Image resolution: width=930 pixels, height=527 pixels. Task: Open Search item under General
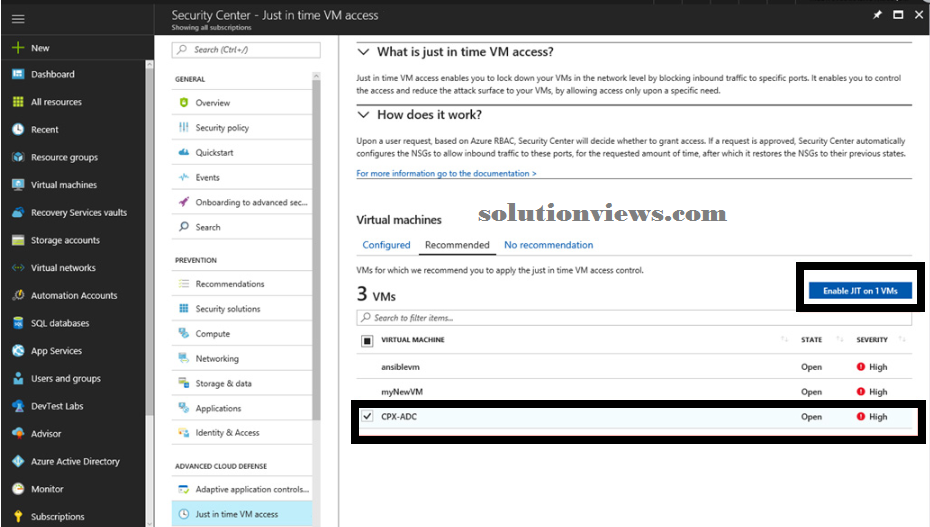point(242,227)
